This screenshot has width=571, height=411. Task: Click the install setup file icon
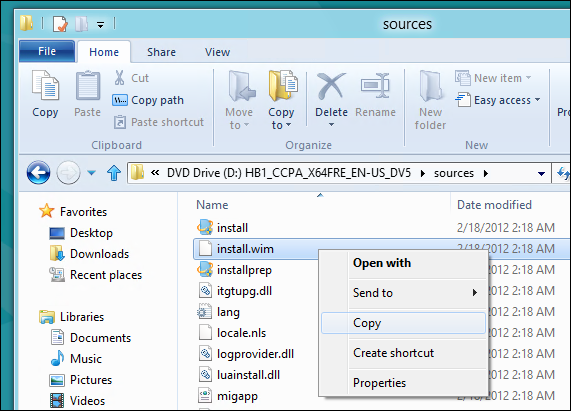[205, 228]
